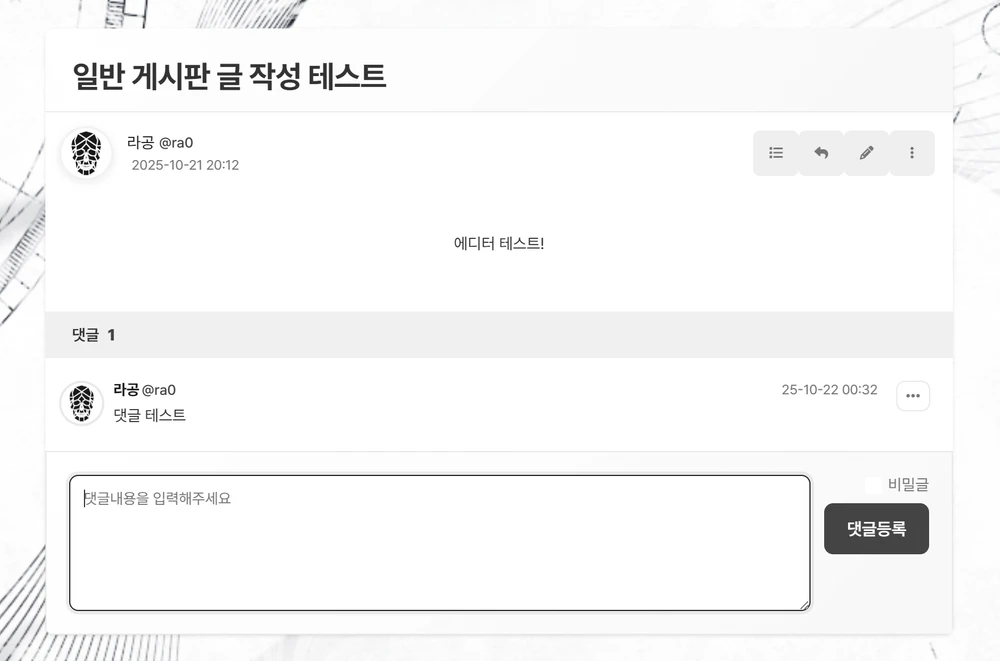
Task: Click the author link 라공 @ra0
Action: [x=160, y=142]
